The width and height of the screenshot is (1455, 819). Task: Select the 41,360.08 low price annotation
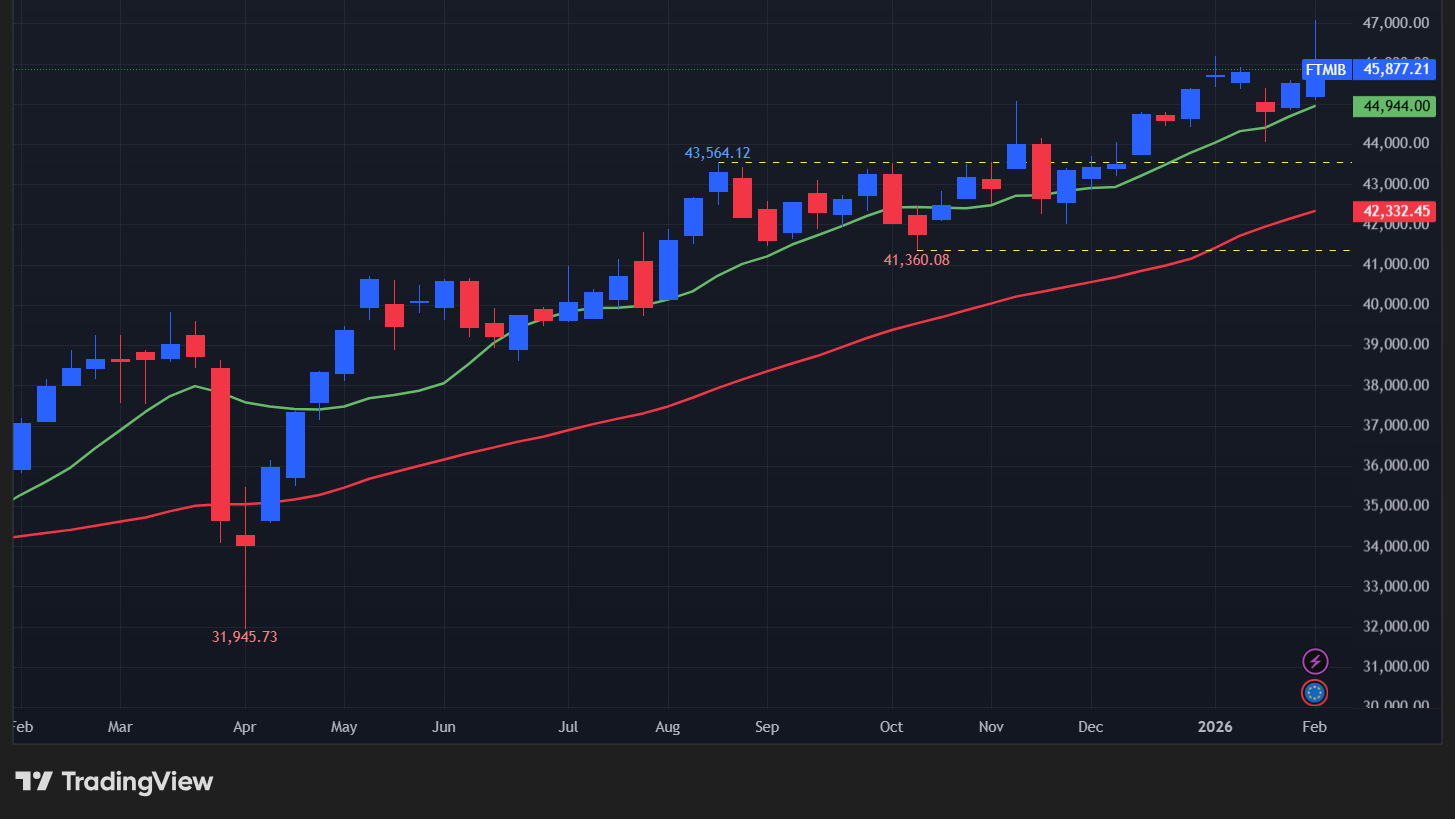tap(916, 260)
